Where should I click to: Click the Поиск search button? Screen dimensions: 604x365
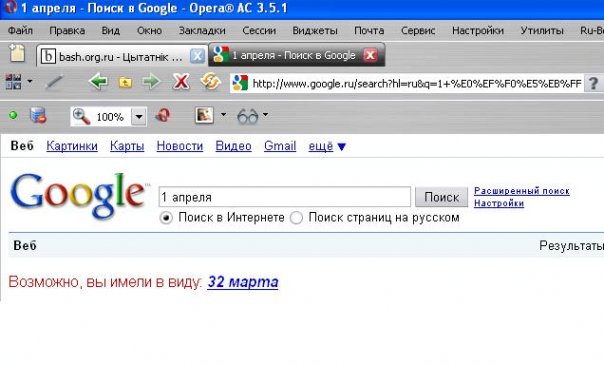click(x=441, y=197)
